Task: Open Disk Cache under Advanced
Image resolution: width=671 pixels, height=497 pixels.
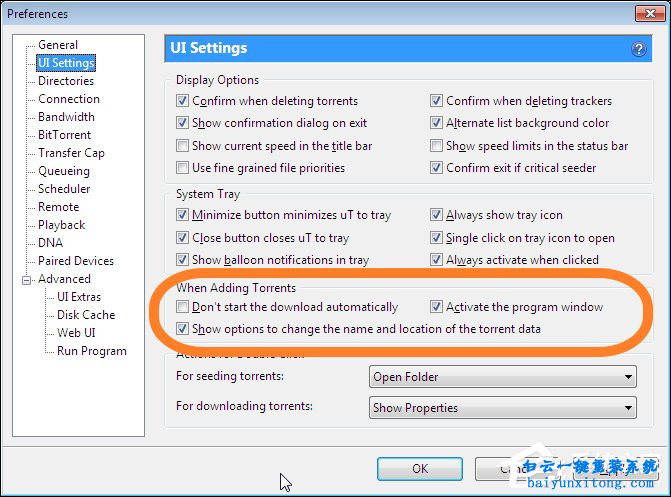Action: click(86, 315)
